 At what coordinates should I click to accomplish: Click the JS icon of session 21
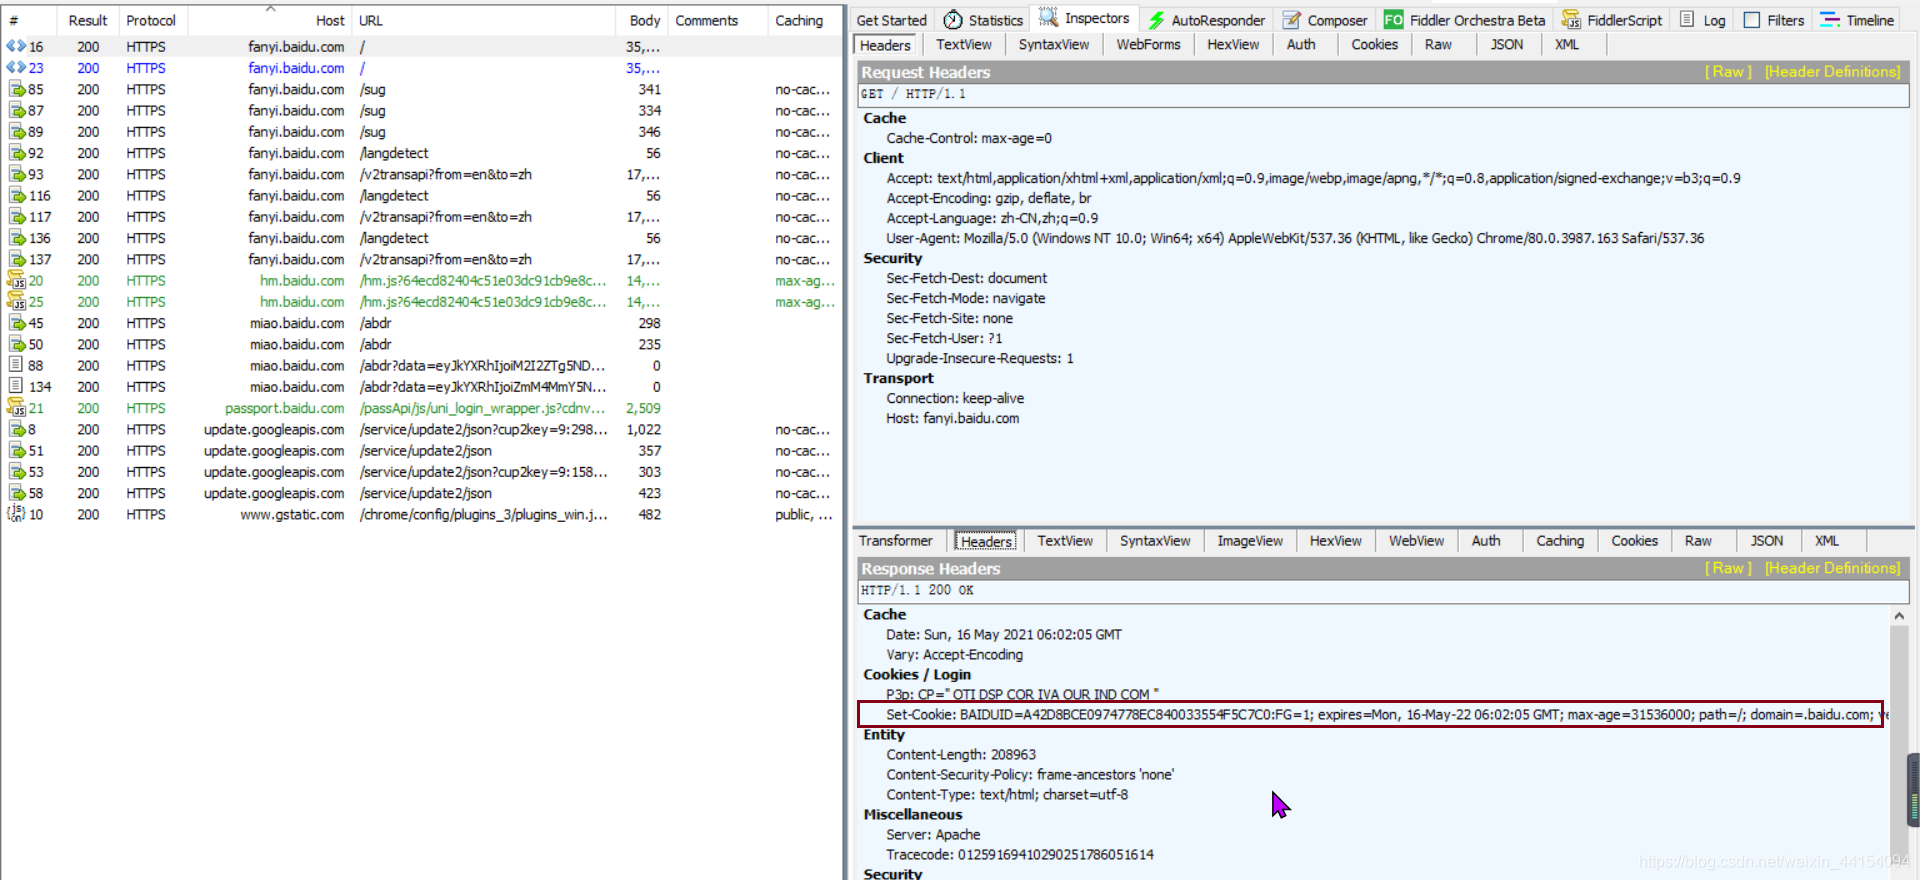[x=17, y=408]
